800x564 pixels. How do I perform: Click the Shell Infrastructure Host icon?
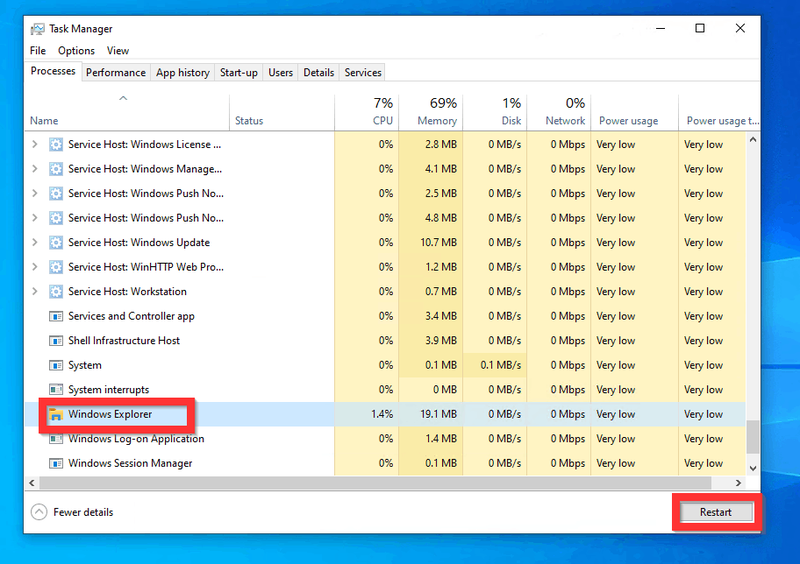(x=56, y=340)
